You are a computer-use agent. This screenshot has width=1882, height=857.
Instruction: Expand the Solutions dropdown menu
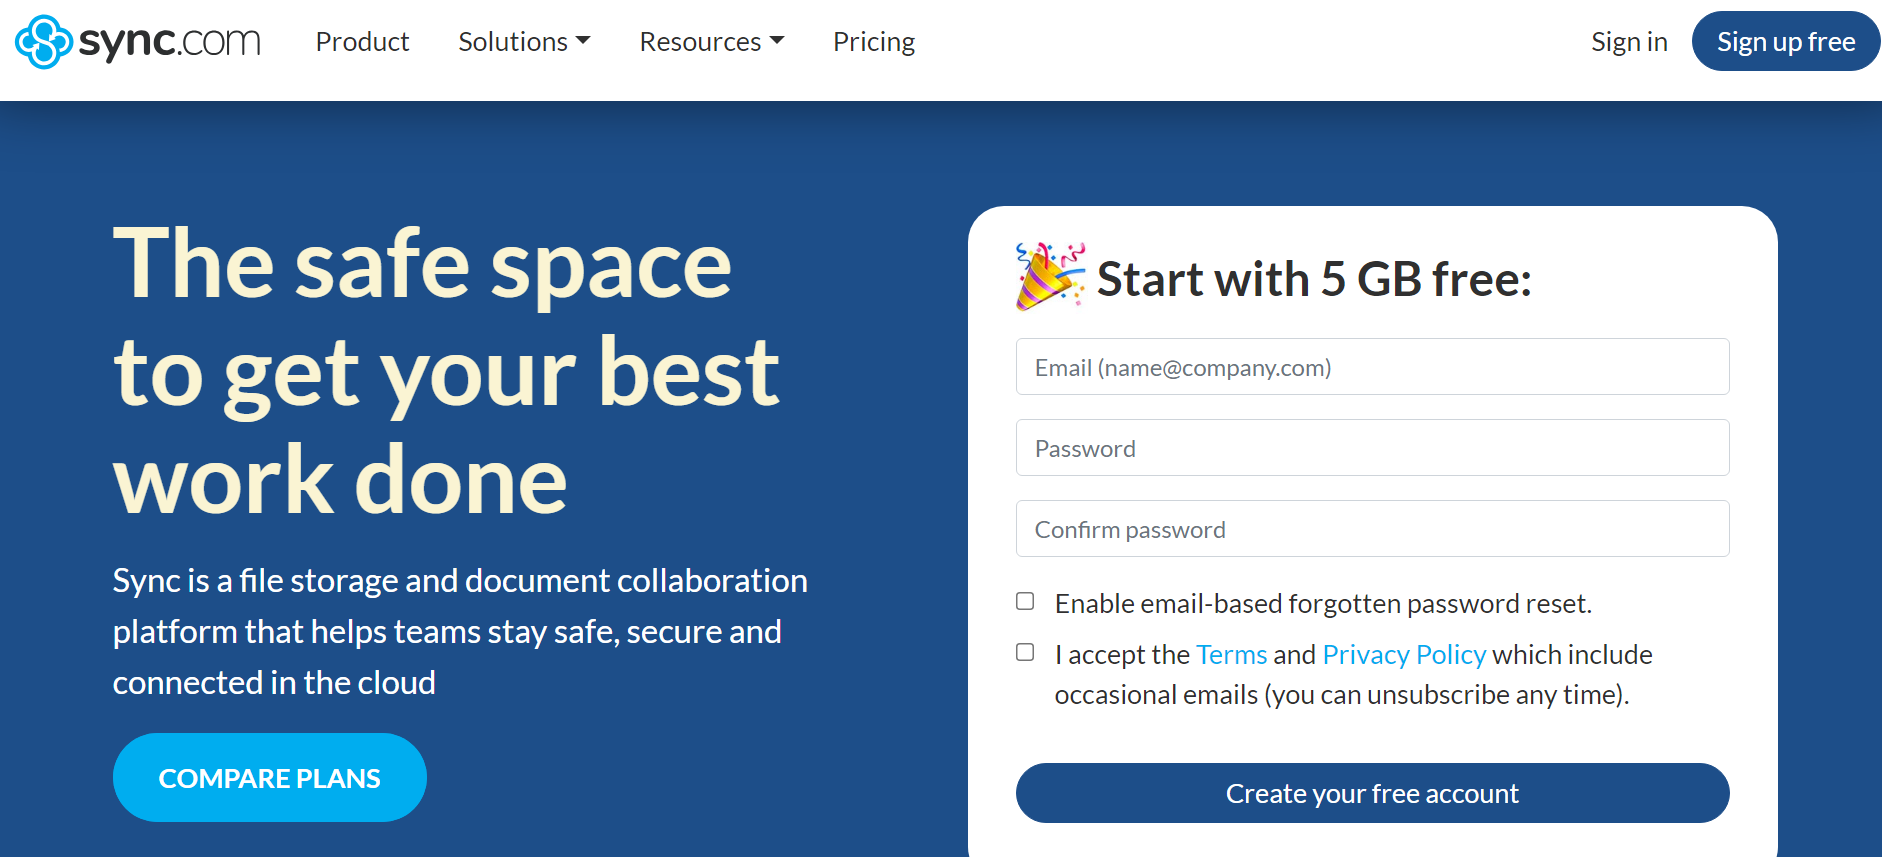pyautogui.click(x=524, y=42)
